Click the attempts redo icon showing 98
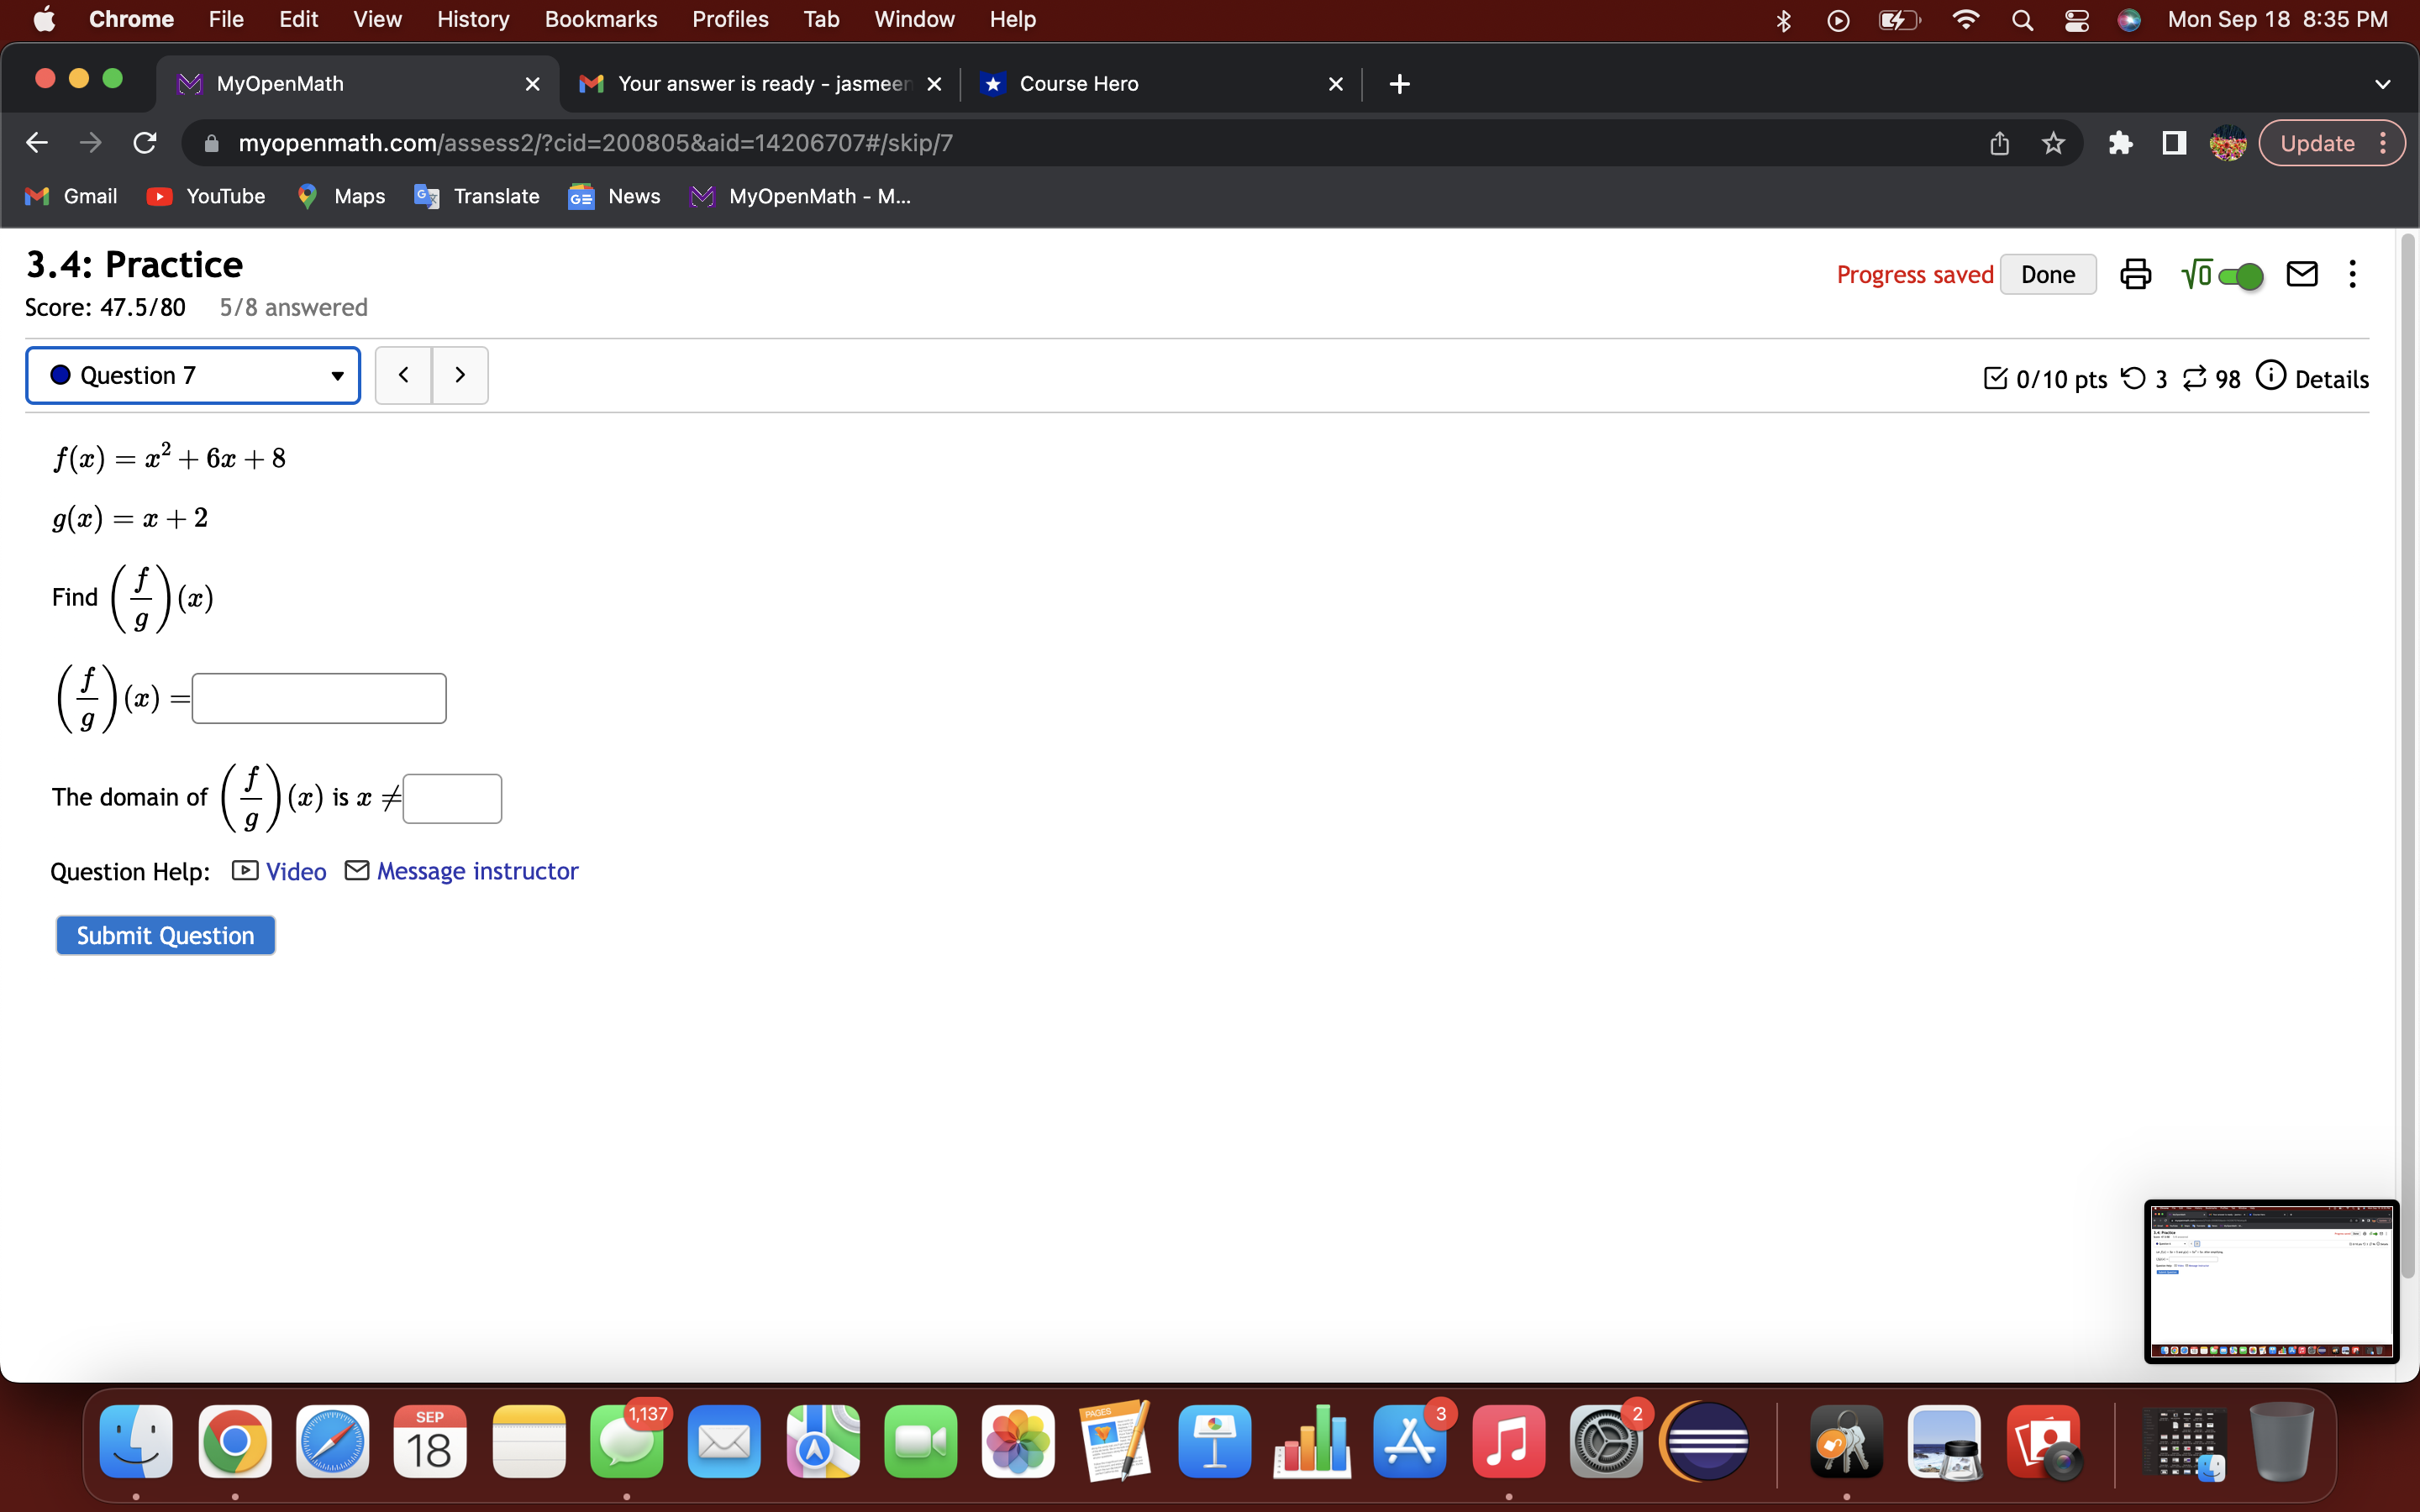 [2195, 378]
